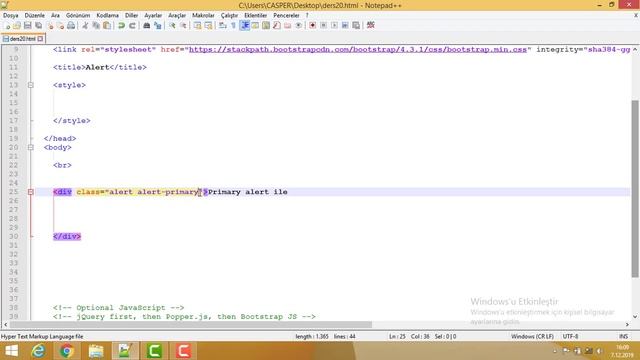Open Find with the binoculars icon
Image resolution: width=640 pixels, height=360 pixels.
coord(147,25)
